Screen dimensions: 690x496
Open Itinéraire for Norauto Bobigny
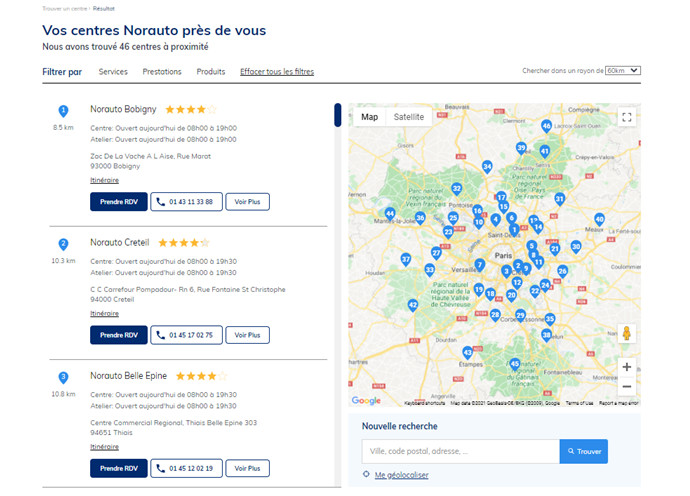(104, 180)
